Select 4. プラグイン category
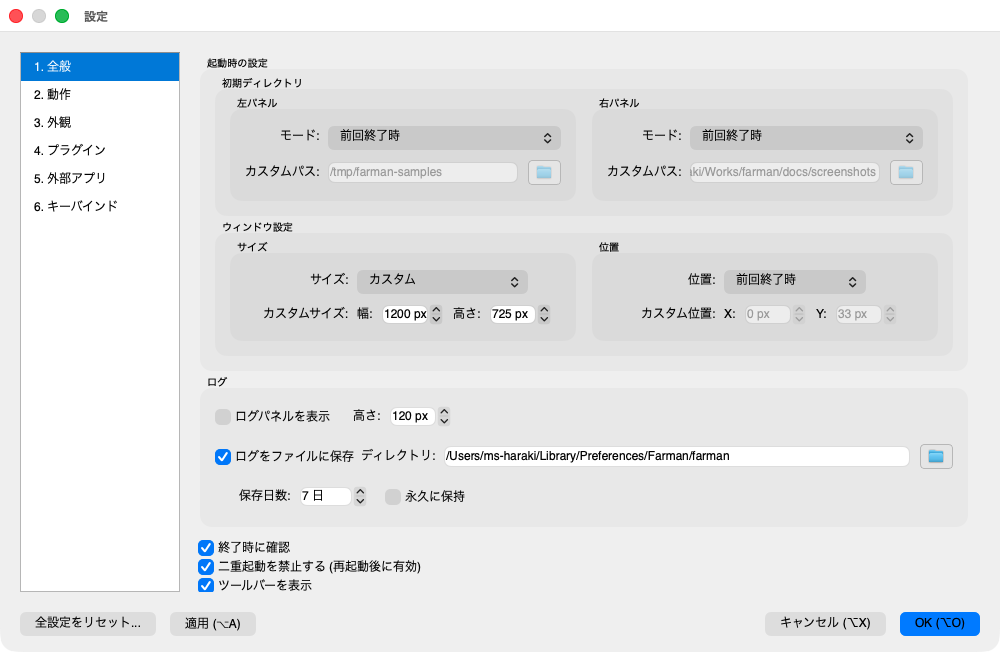1000x652 pixels. tap(100, 151)
